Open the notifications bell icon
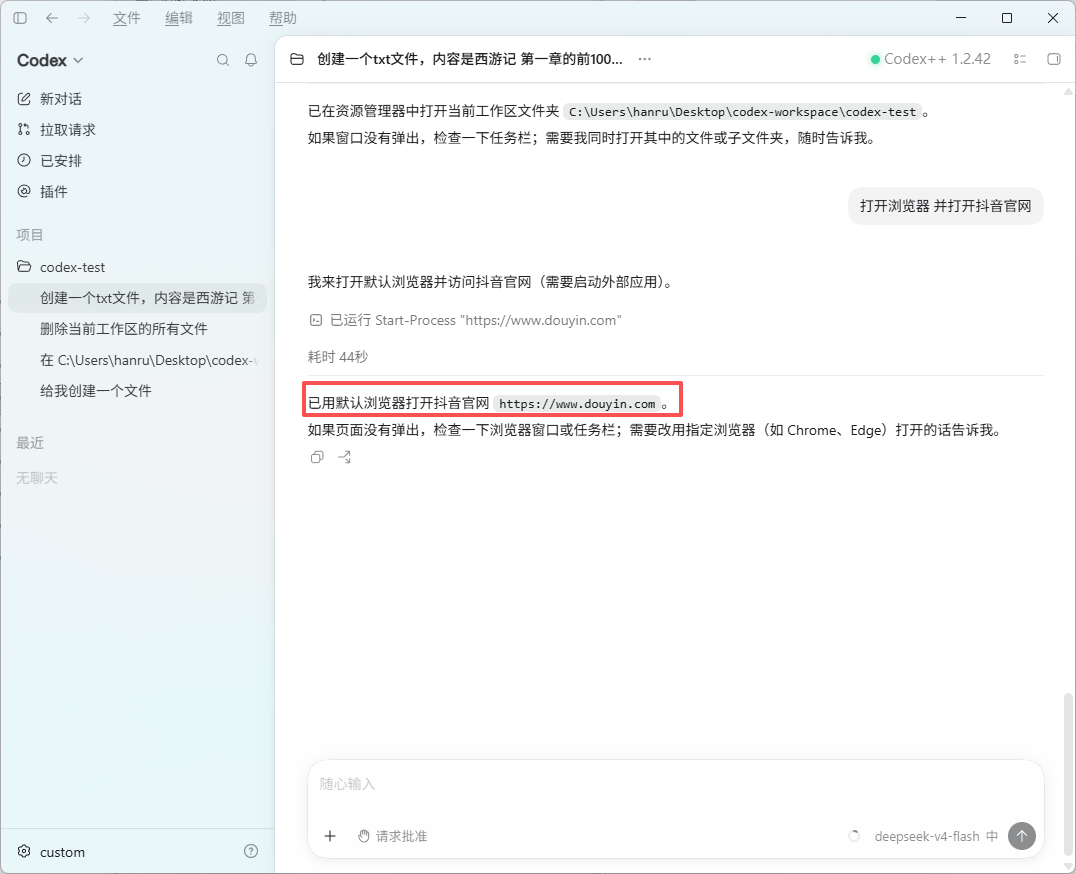Image resolution: width=1076 pixels, height=874 pixels. click(x=251, y=60)
